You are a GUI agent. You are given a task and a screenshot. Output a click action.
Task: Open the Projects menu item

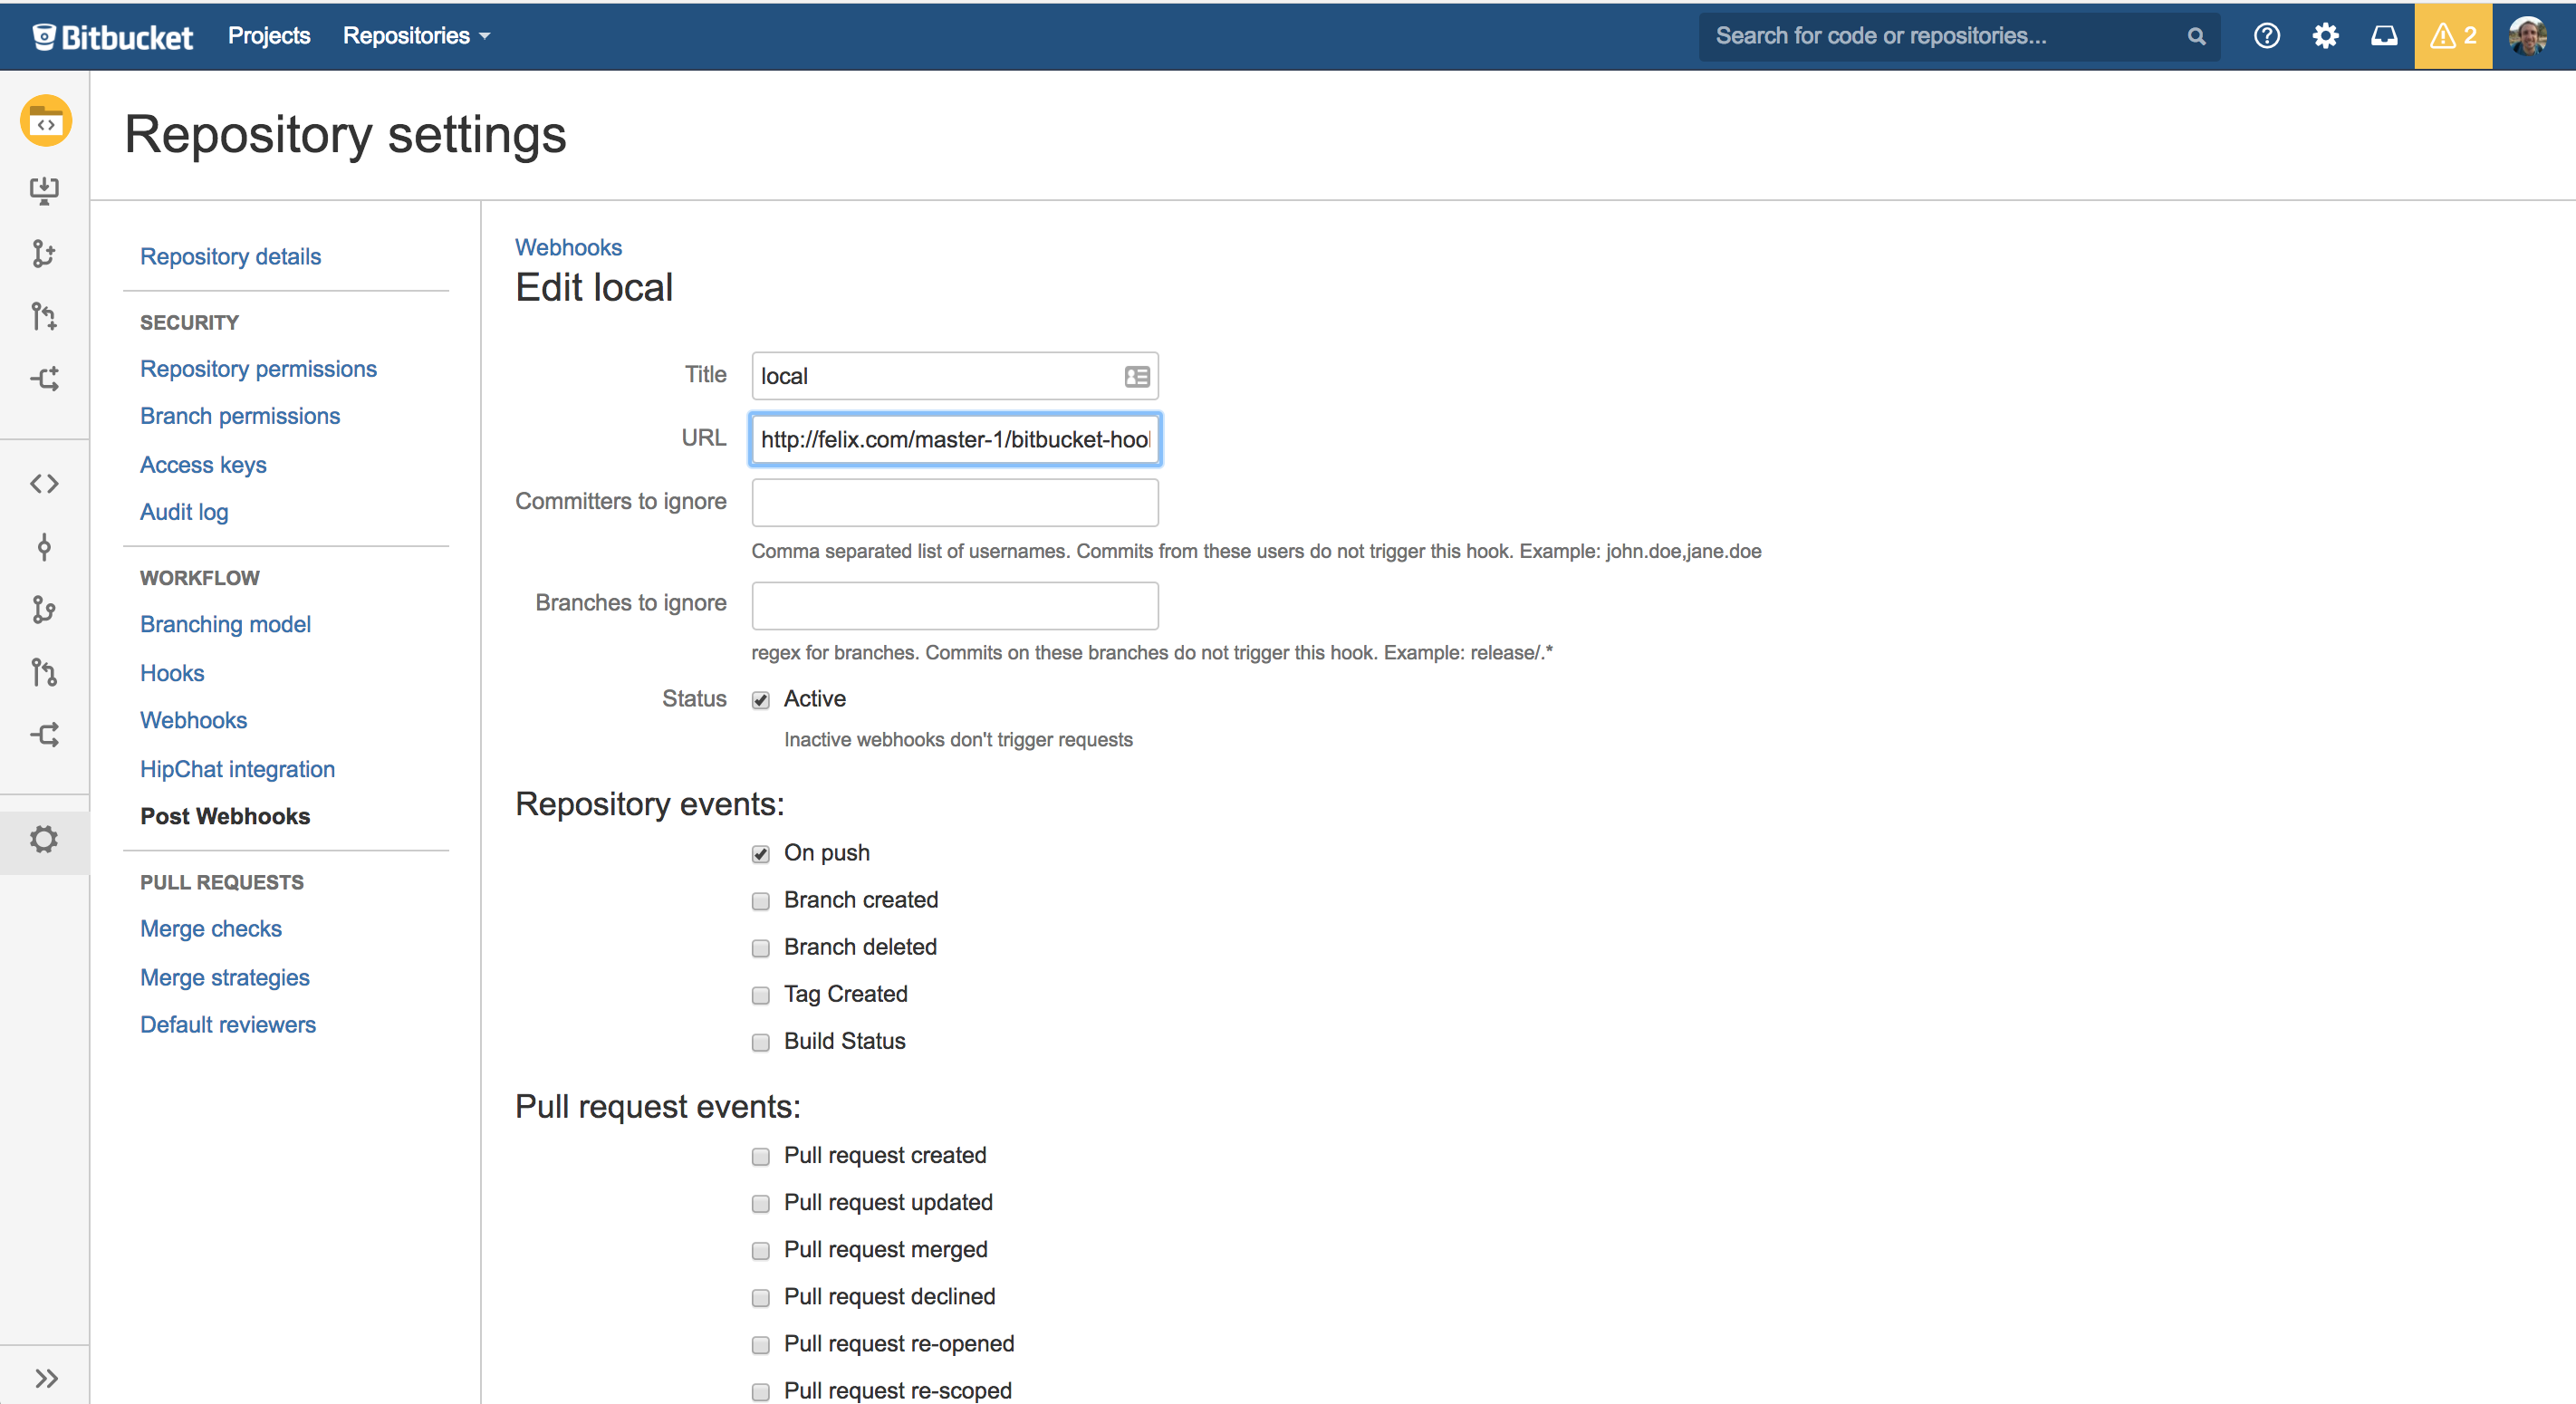point(269,36)
